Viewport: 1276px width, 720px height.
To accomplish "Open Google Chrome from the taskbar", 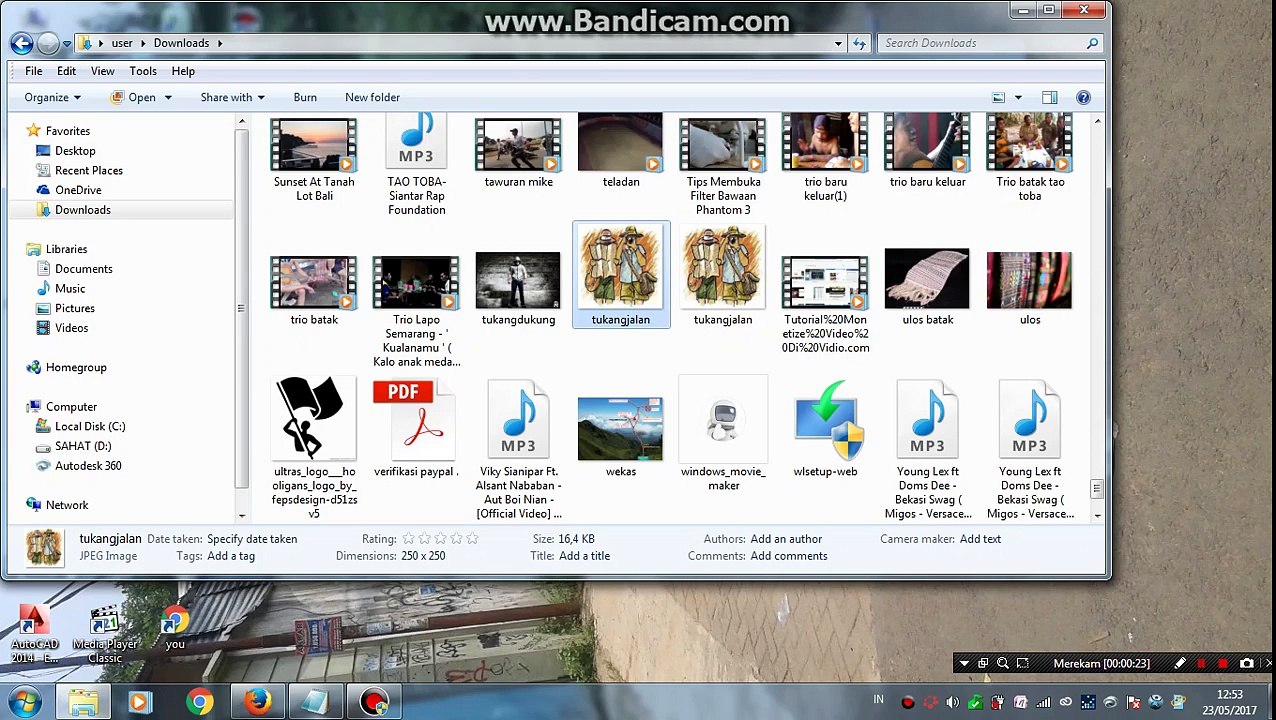I will [x=200, y=702].
